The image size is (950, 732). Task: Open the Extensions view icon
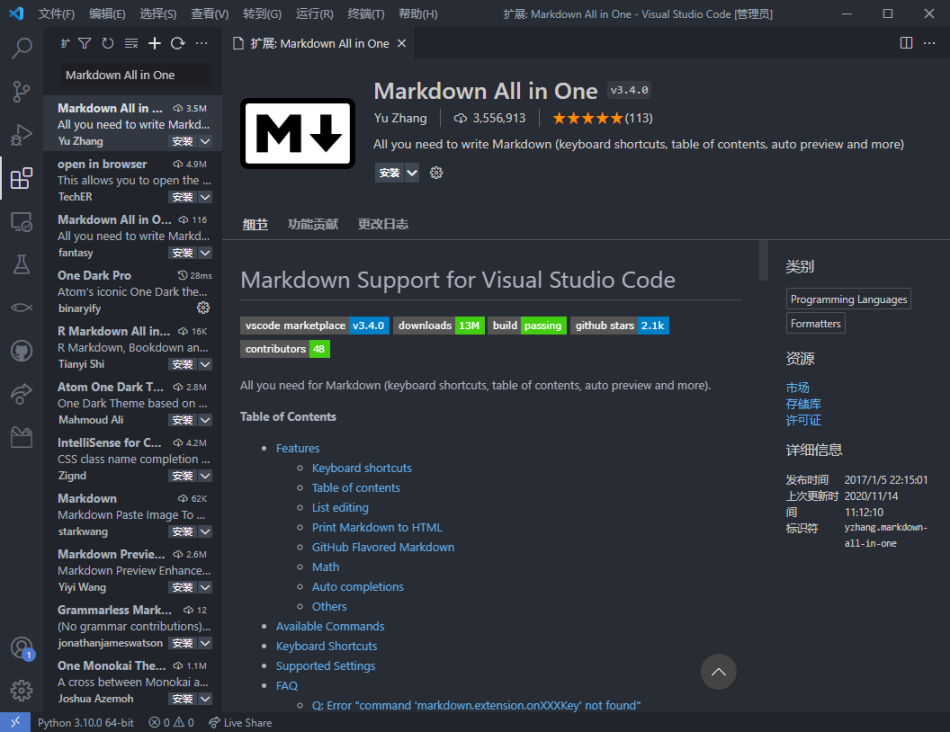click(21, 178)
